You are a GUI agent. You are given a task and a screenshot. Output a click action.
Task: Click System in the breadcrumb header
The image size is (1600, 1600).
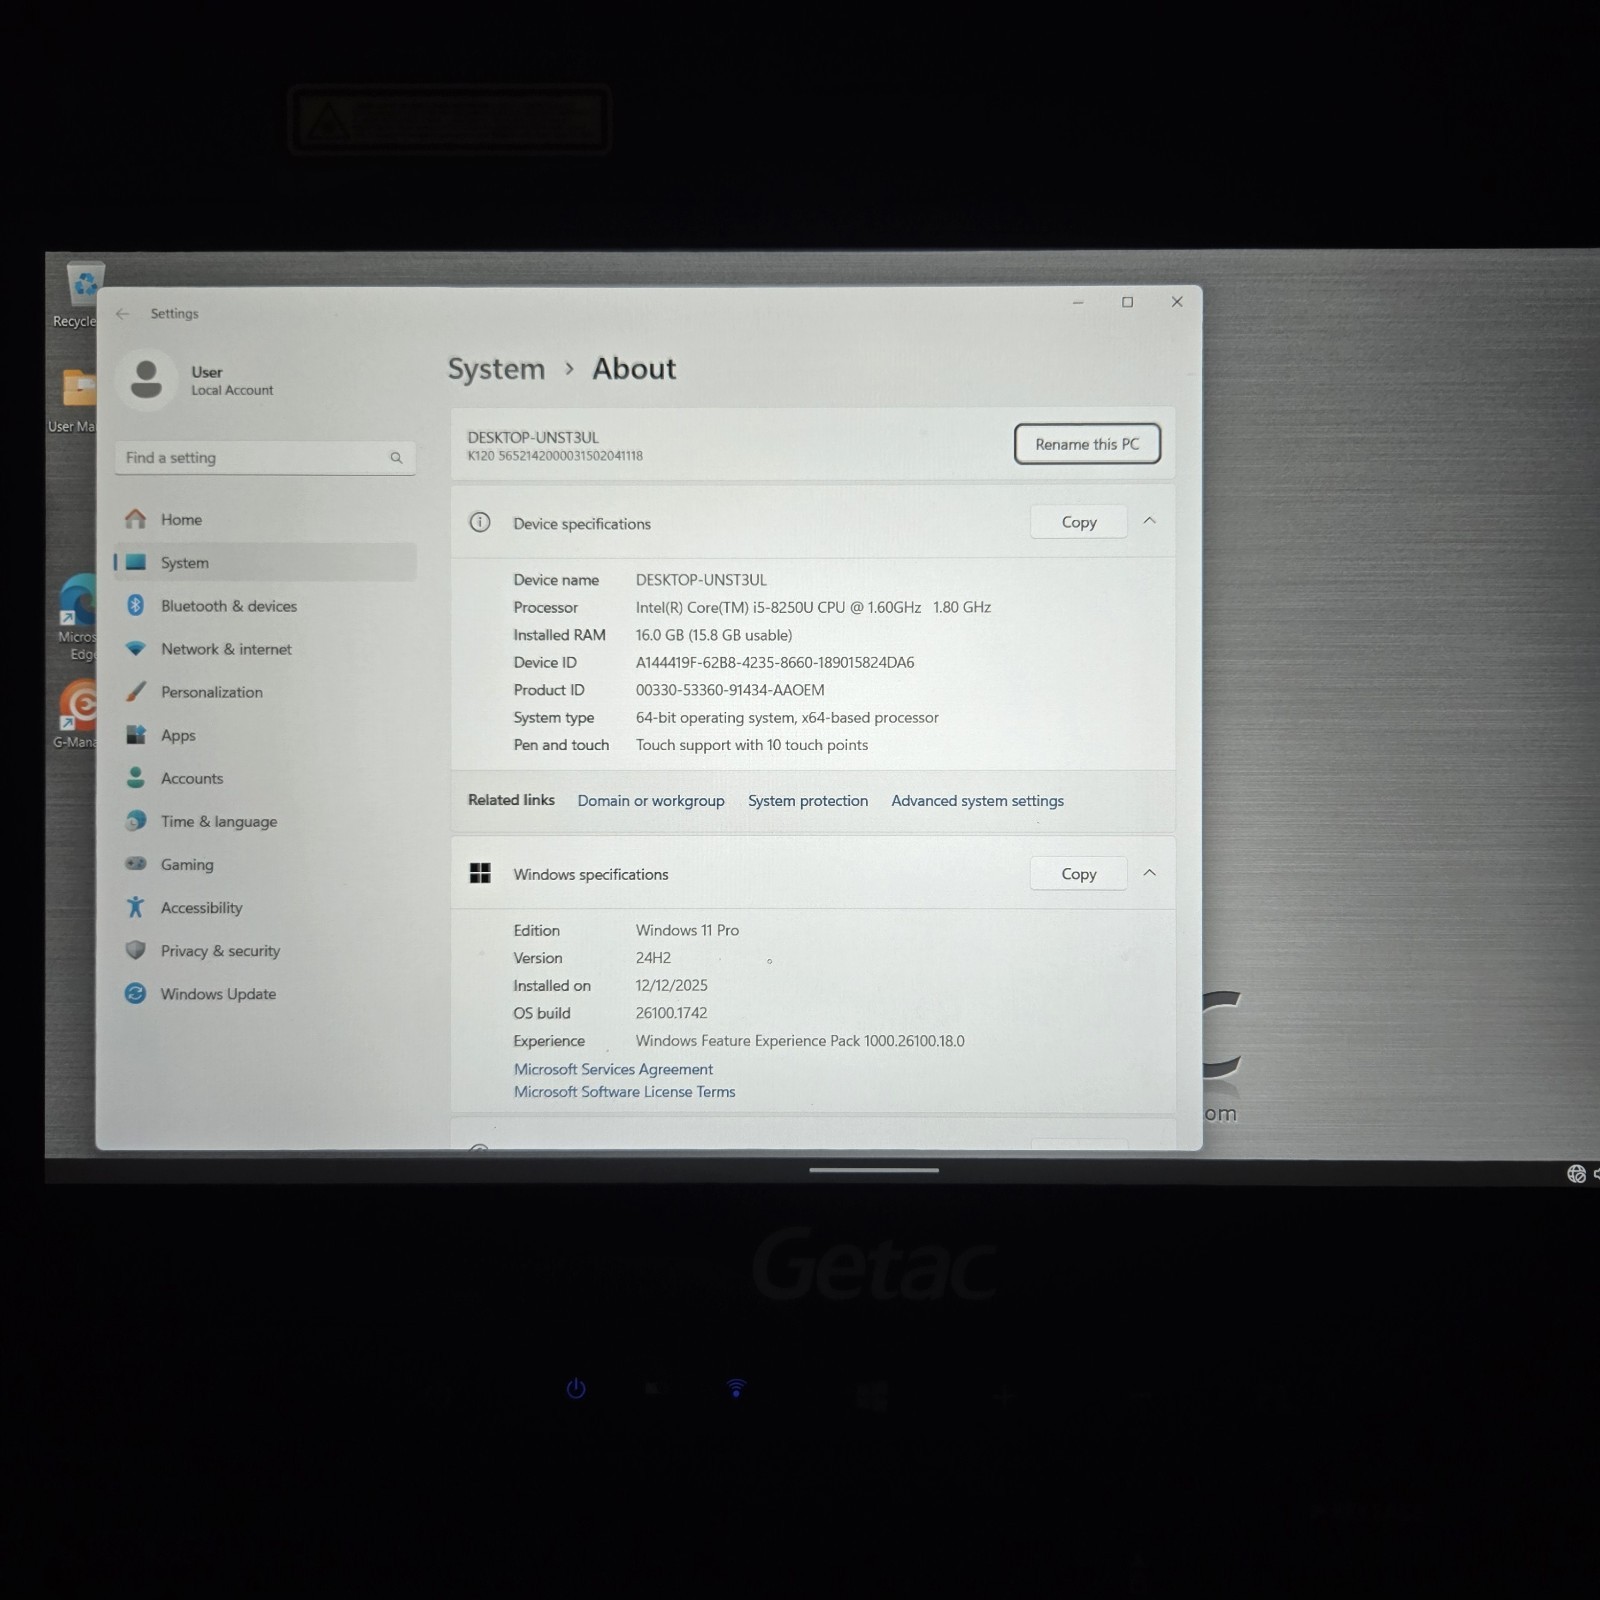click(496, 369)
